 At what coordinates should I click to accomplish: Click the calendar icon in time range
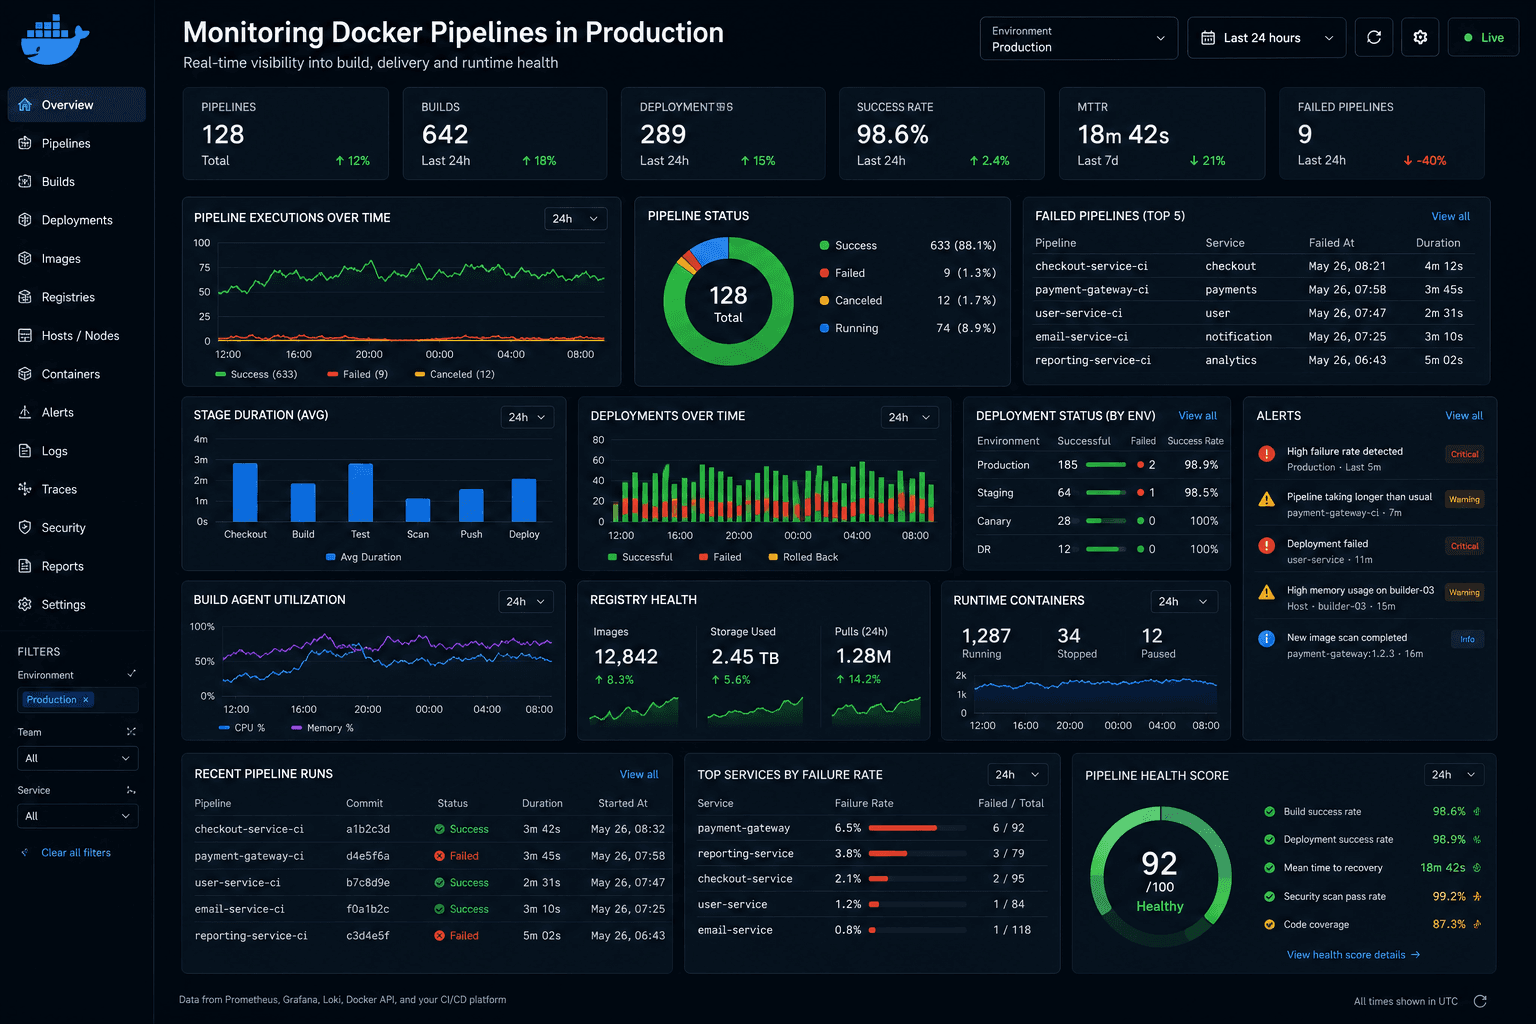click(x=1208, y=38)
